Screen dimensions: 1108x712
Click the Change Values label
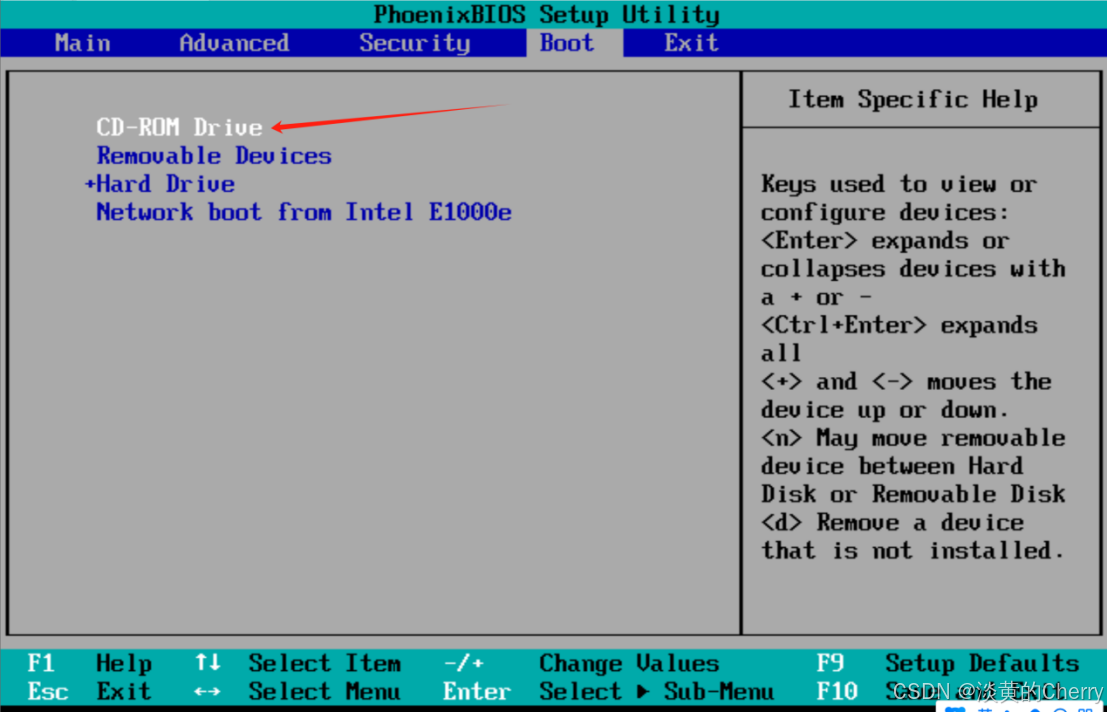(x=629, y=663)
